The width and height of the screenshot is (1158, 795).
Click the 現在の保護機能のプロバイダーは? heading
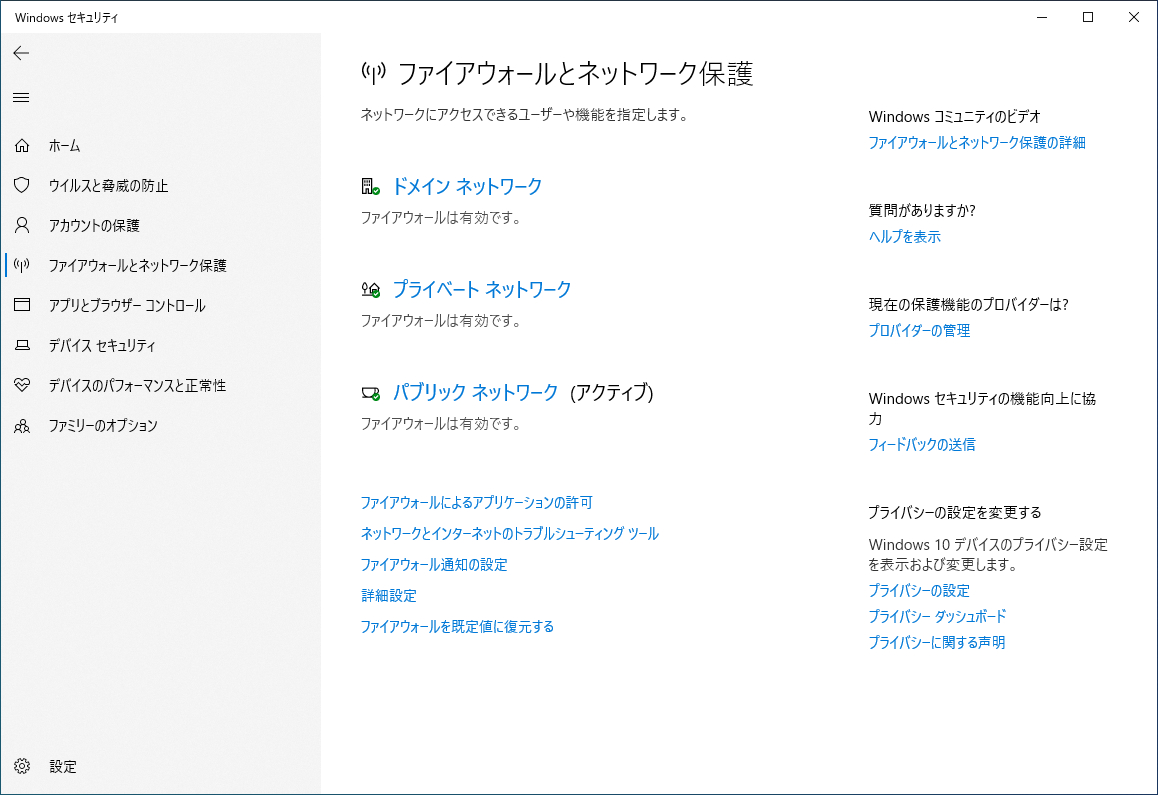click(x=969, y=304)
